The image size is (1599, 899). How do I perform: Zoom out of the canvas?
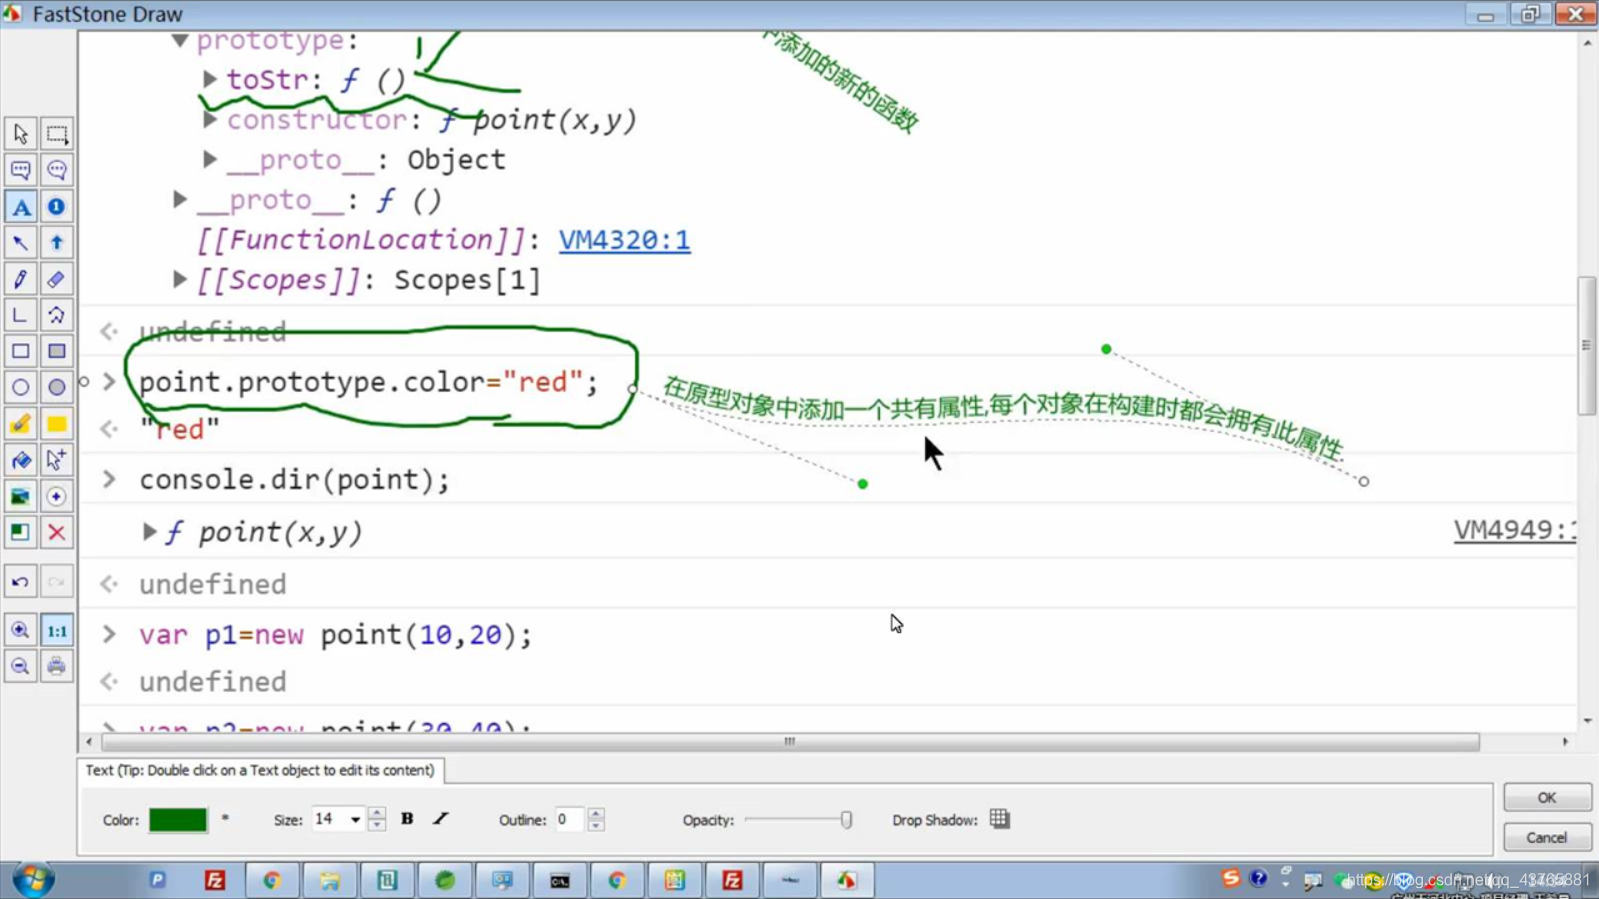[20, 666]
